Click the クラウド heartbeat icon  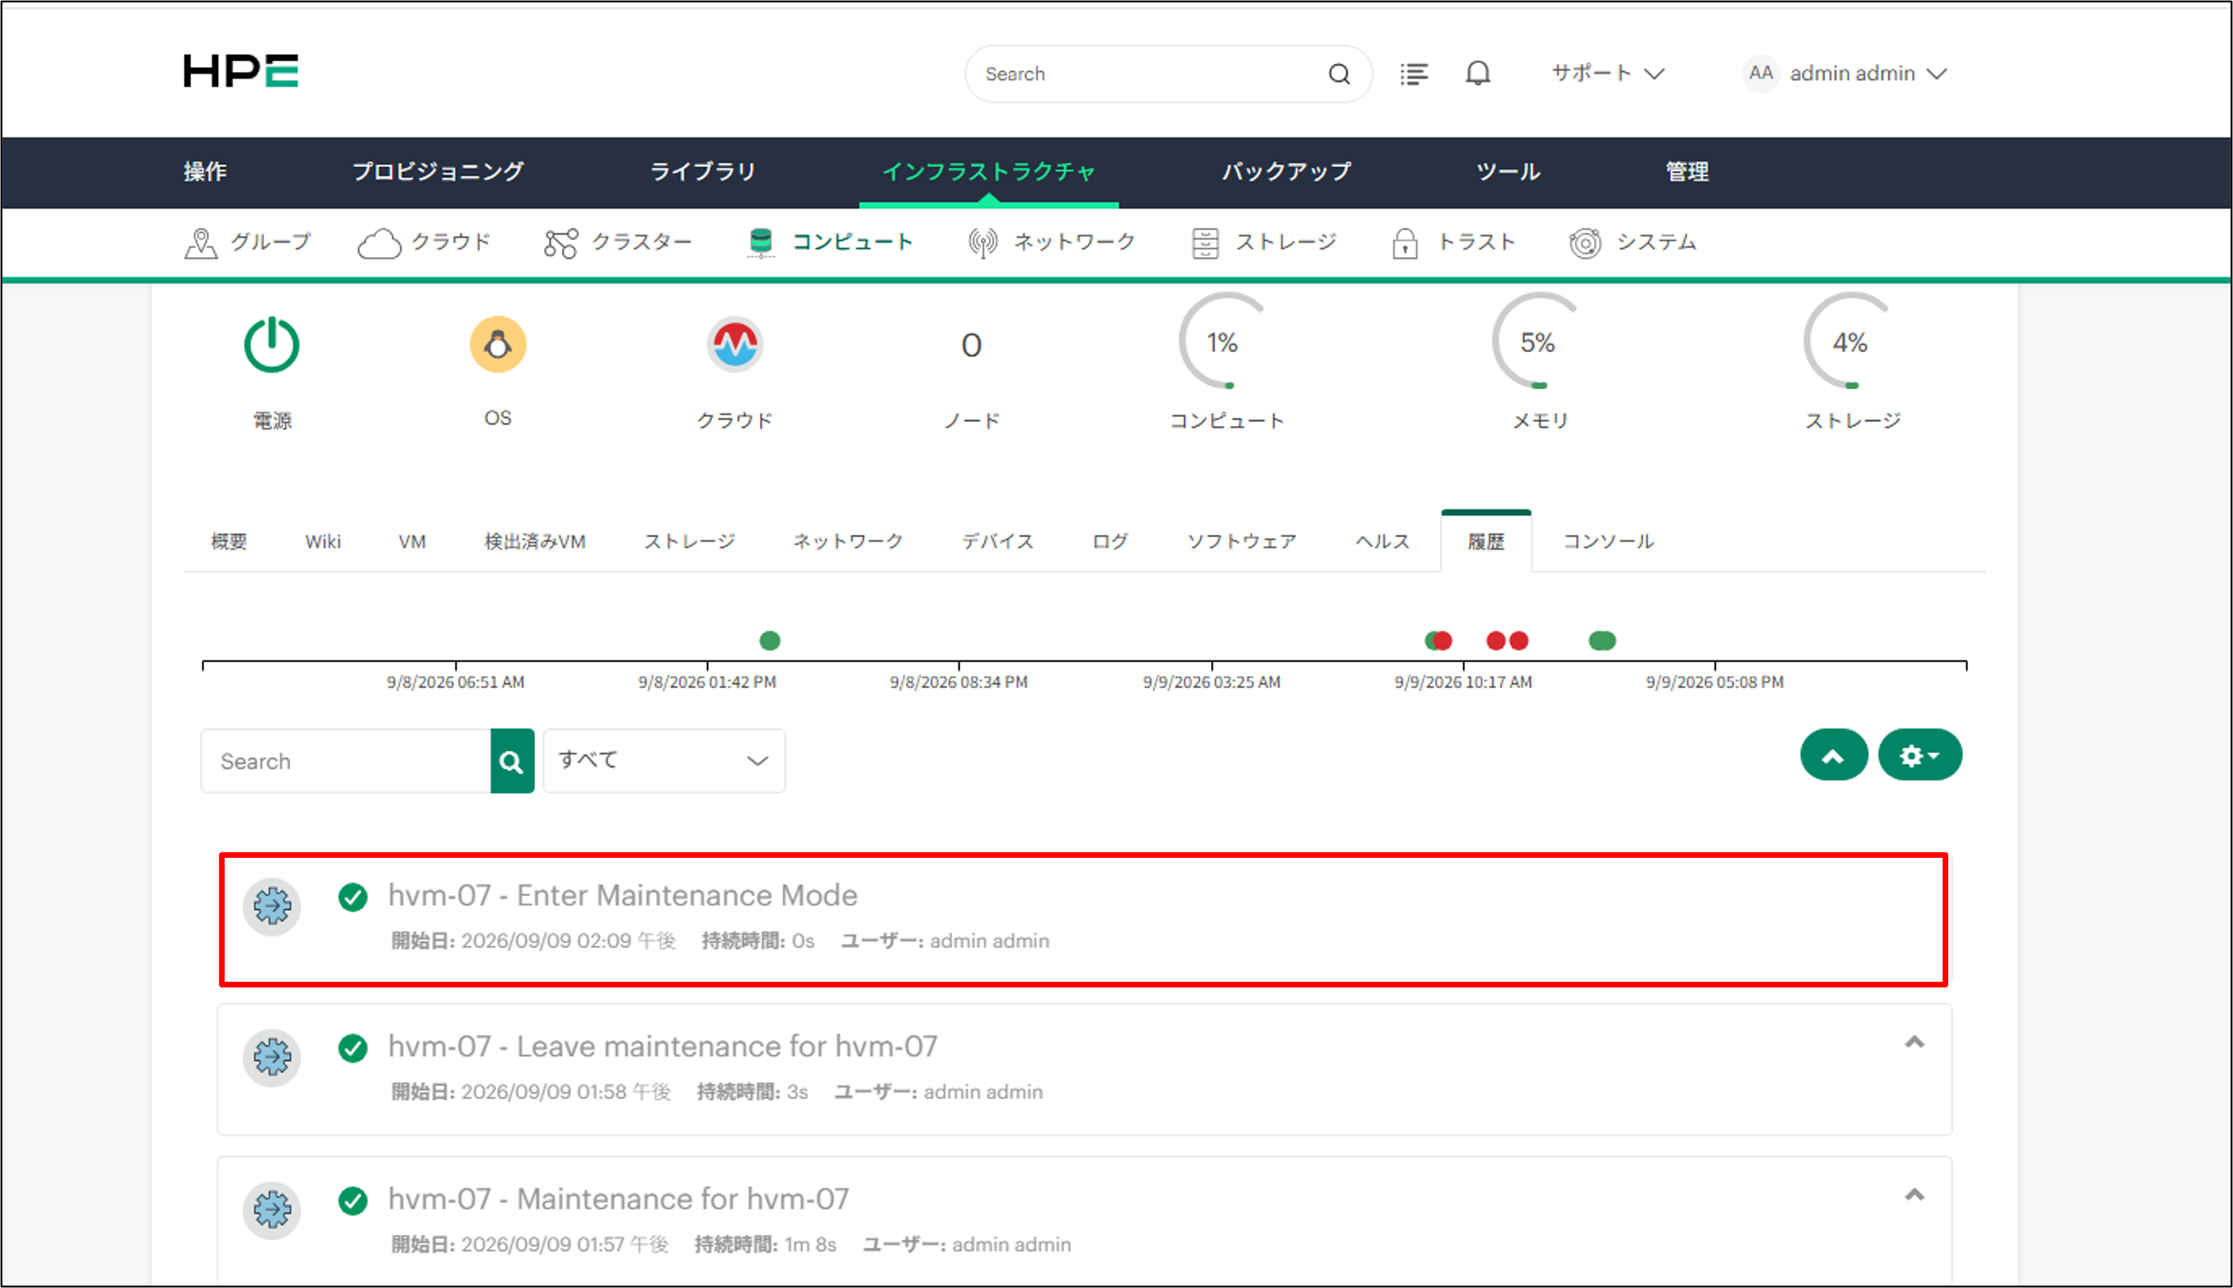(735, 344)
